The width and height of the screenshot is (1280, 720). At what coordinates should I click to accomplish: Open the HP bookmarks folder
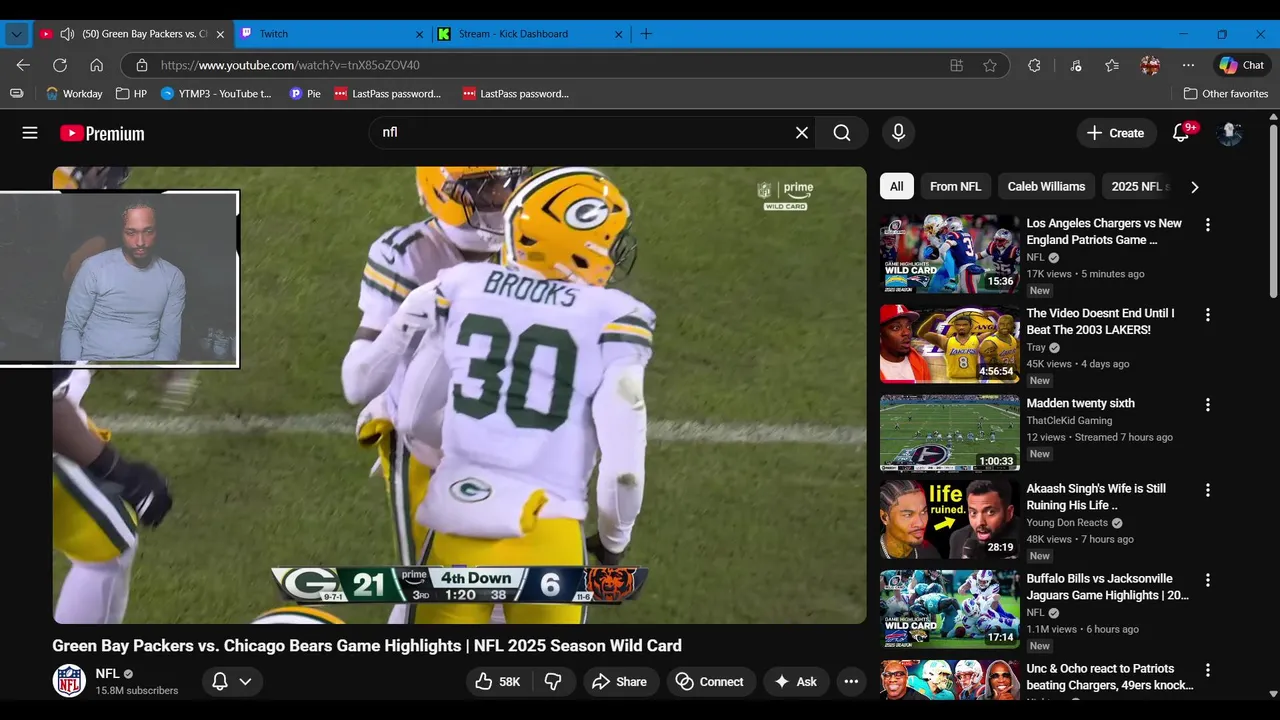[131, 94]
